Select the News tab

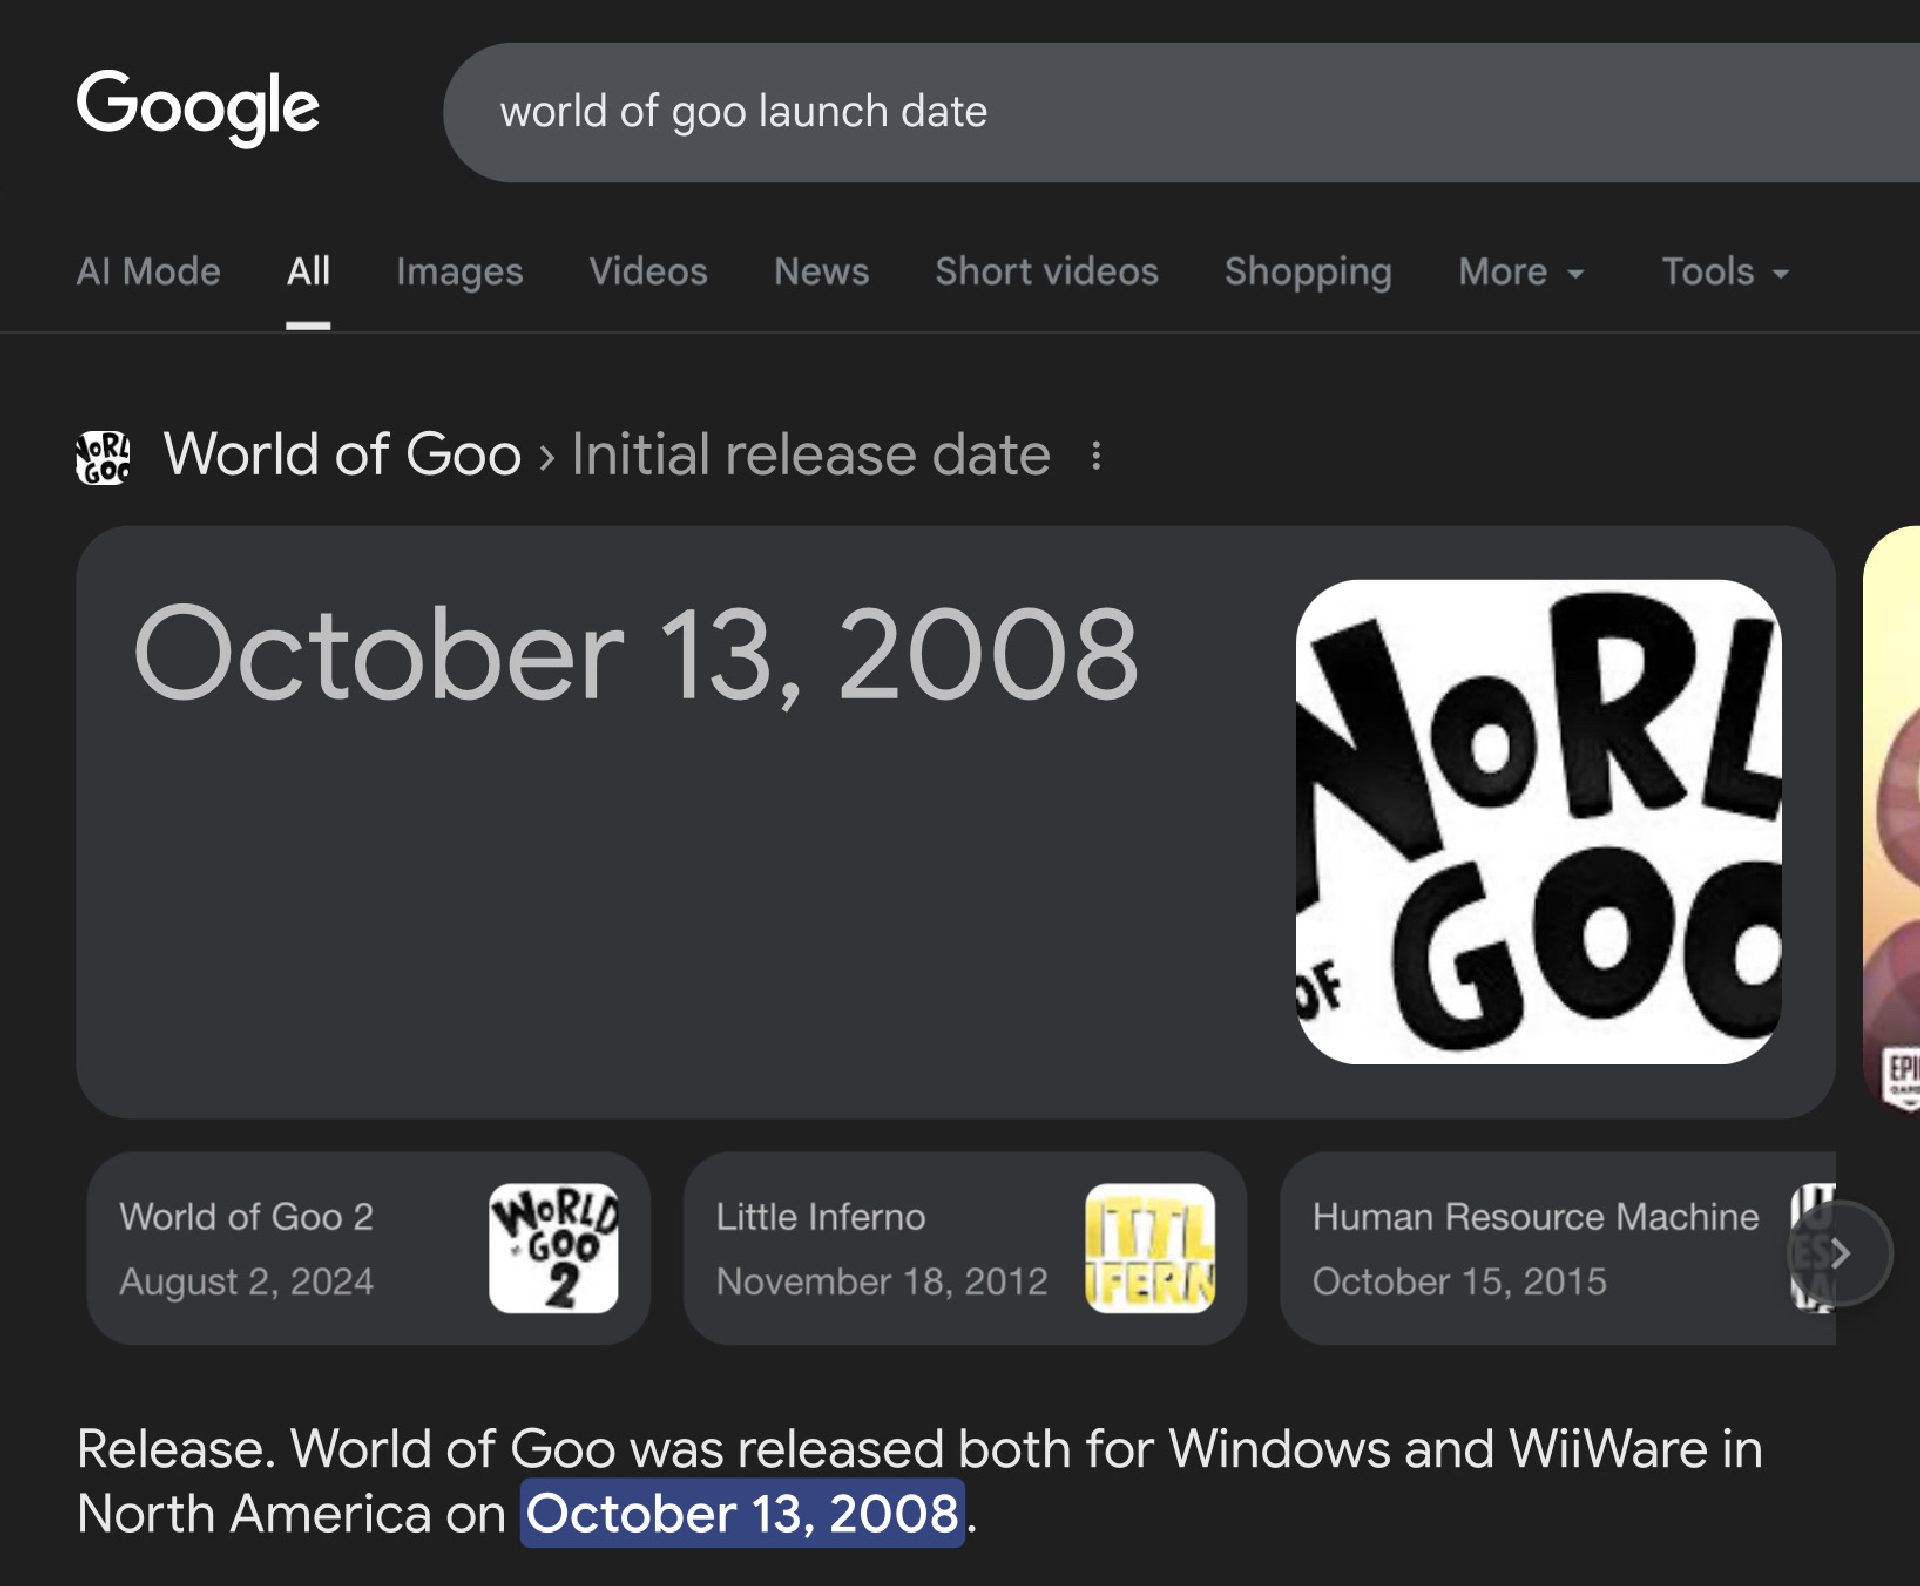pyautogui.click(x=821, y=272)
